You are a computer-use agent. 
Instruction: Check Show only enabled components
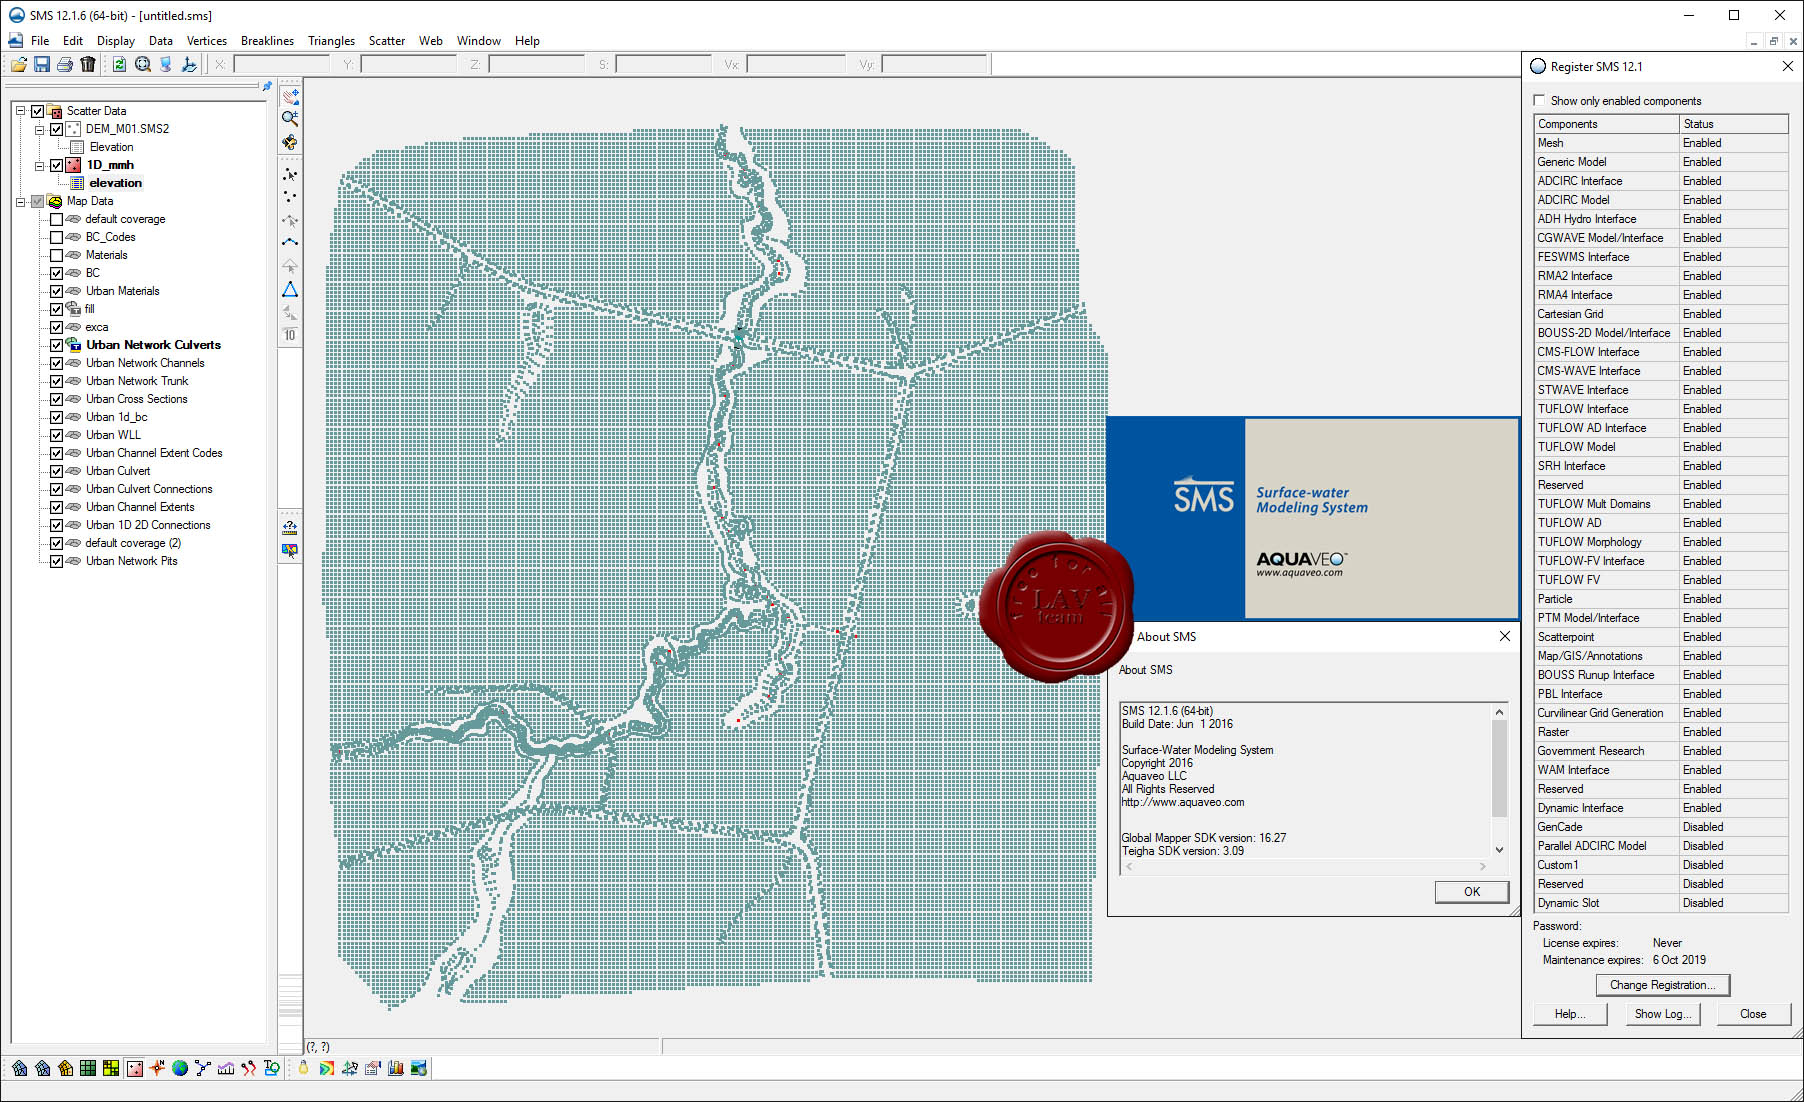pos(1539,100)
